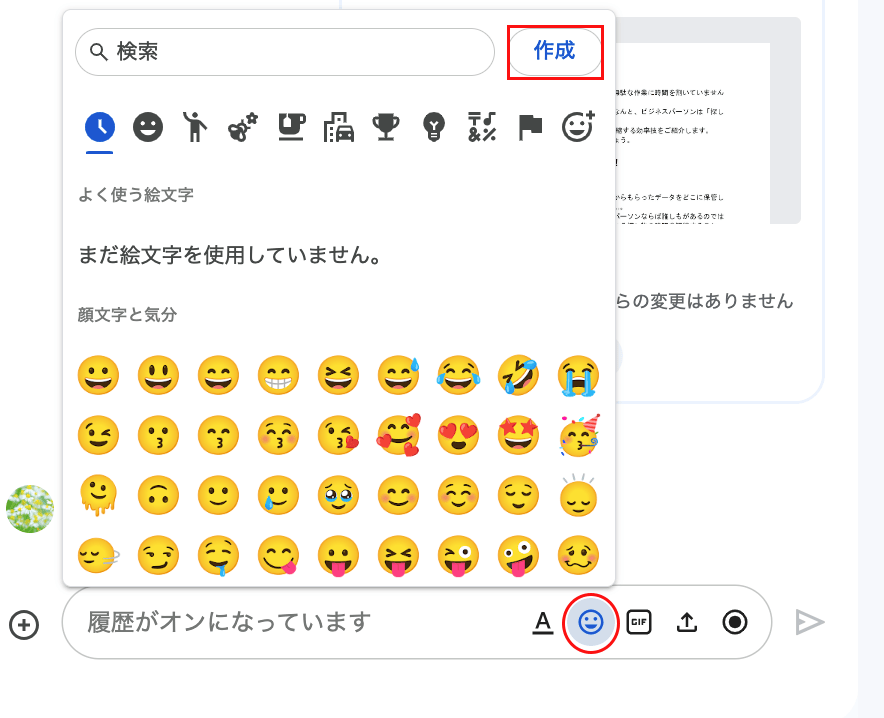
Task: Open the symbols emoji category
Action: click(x=482, y=127)
